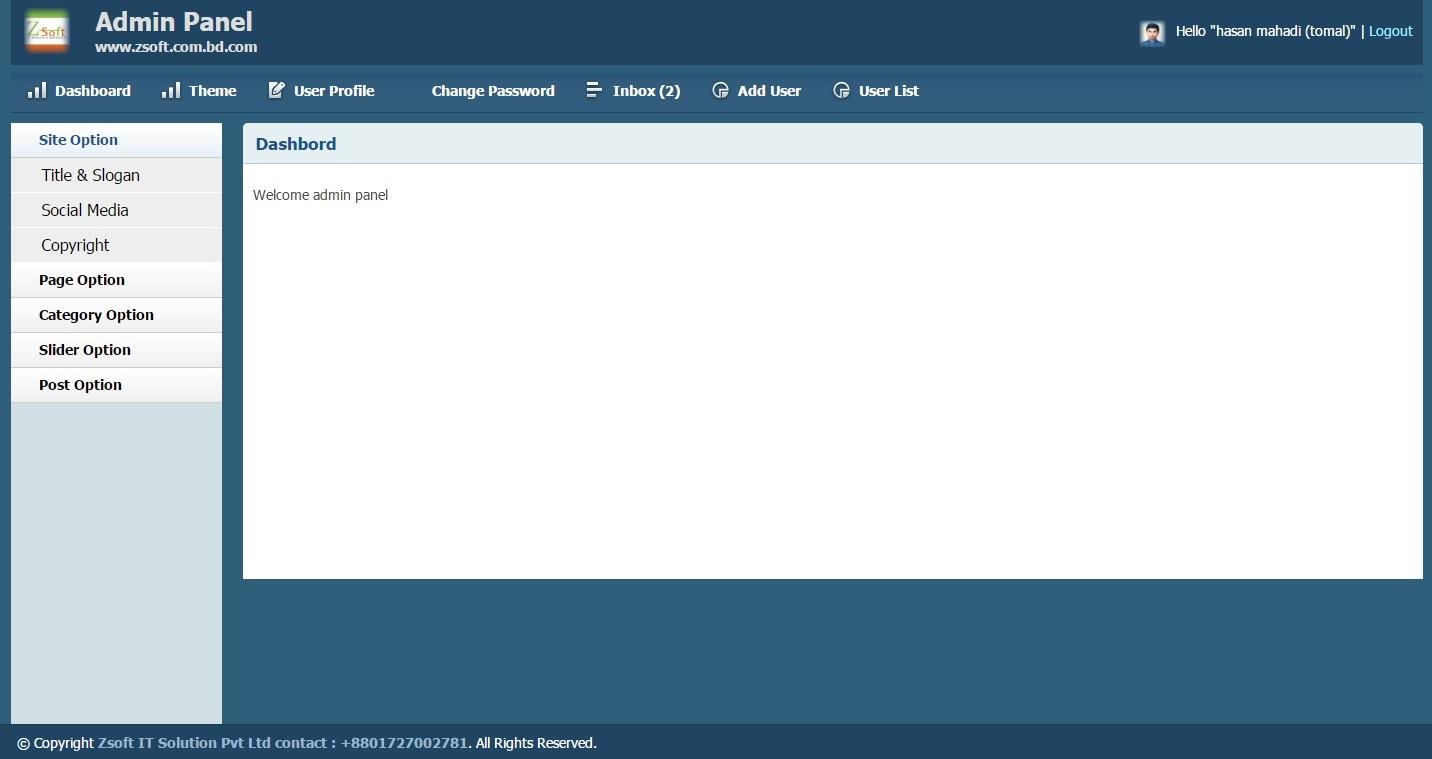Open Inbox (2) from the top menu
Viewport: 1432px width, 759px height.
point(646,90)
